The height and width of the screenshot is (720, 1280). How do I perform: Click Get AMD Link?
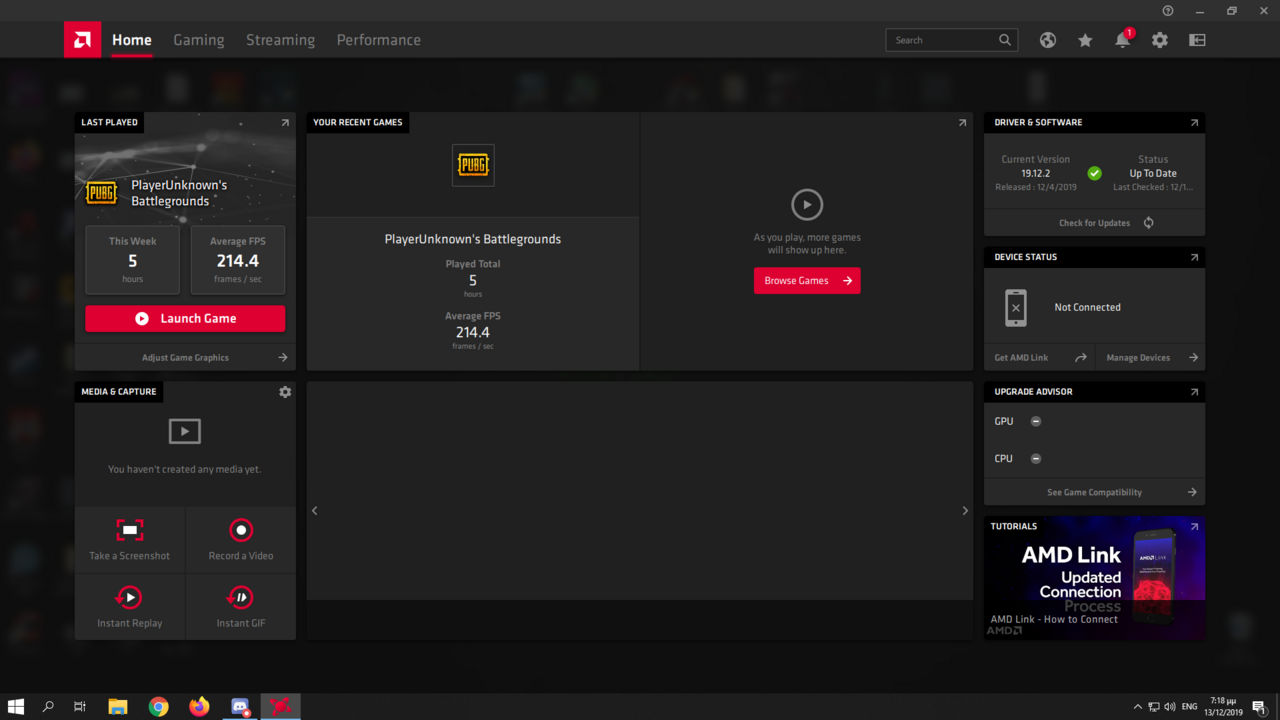pos(1039,357)
